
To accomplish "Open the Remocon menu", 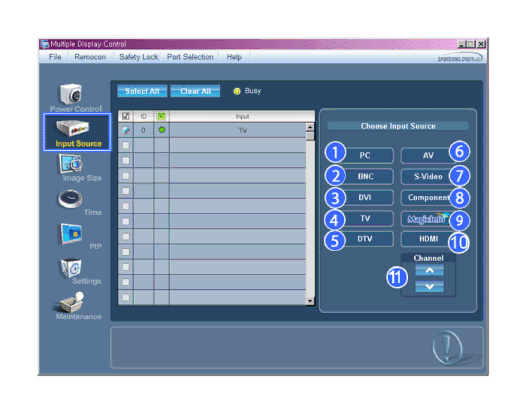I will click(x=90, y=57).
